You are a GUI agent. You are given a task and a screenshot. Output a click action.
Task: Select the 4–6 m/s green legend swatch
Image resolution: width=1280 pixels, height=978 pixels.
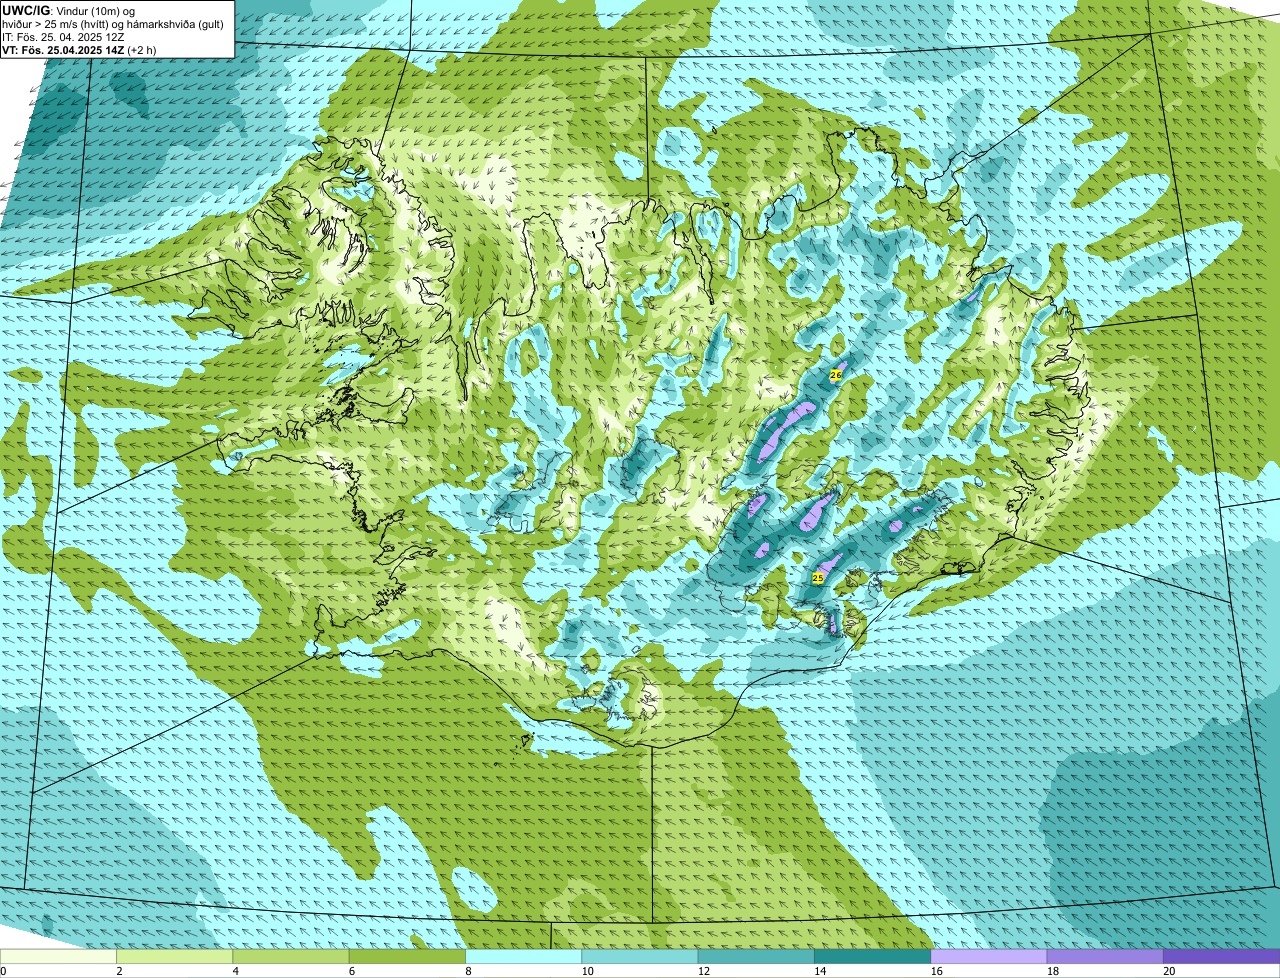(x=291, y=957)
